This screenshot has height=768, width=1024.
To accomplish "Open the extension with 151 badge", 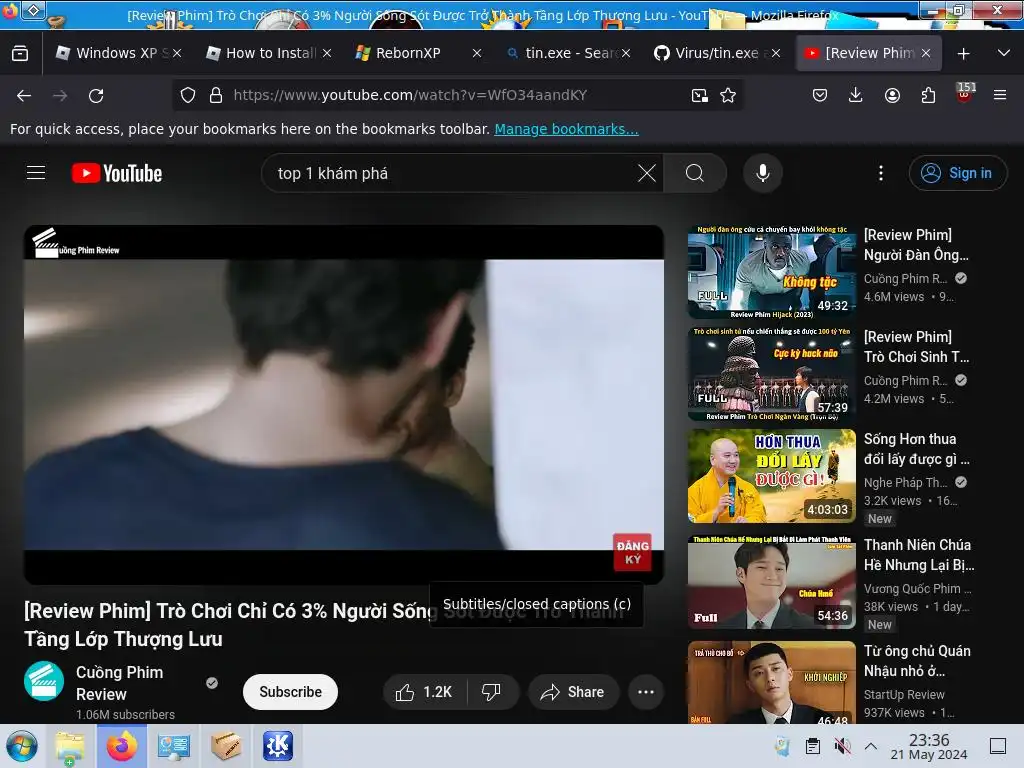I will pyautogui.click(x=965, y=93).
